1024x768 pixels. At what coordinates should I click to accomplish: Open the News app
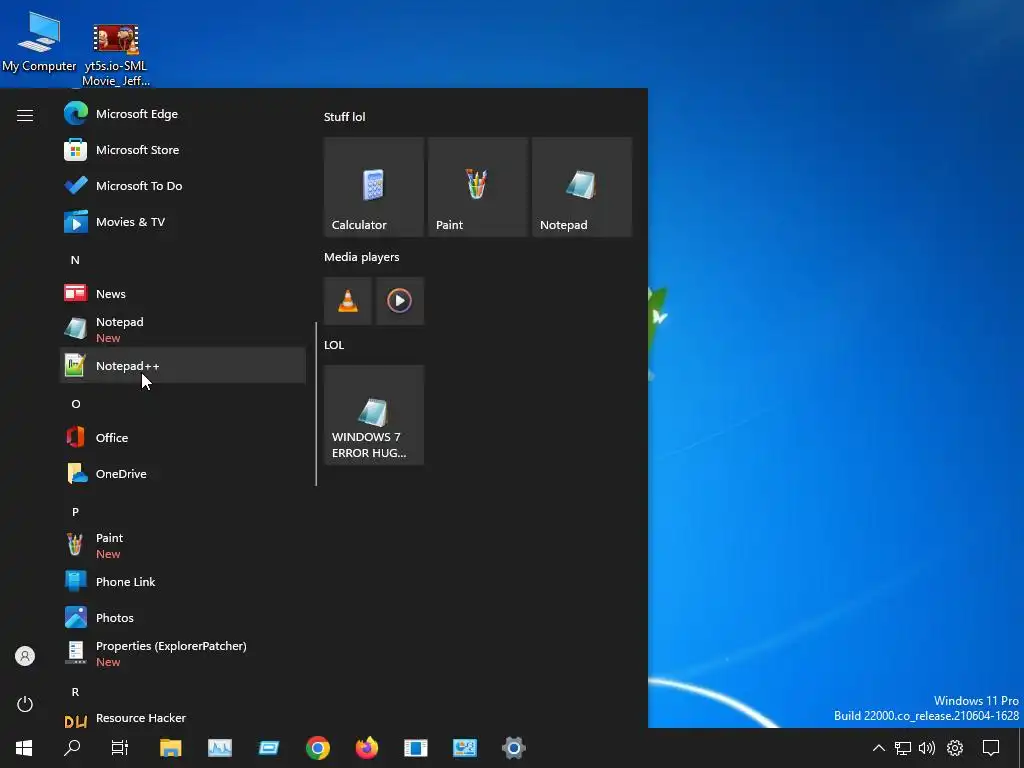(x=183, y=294)
